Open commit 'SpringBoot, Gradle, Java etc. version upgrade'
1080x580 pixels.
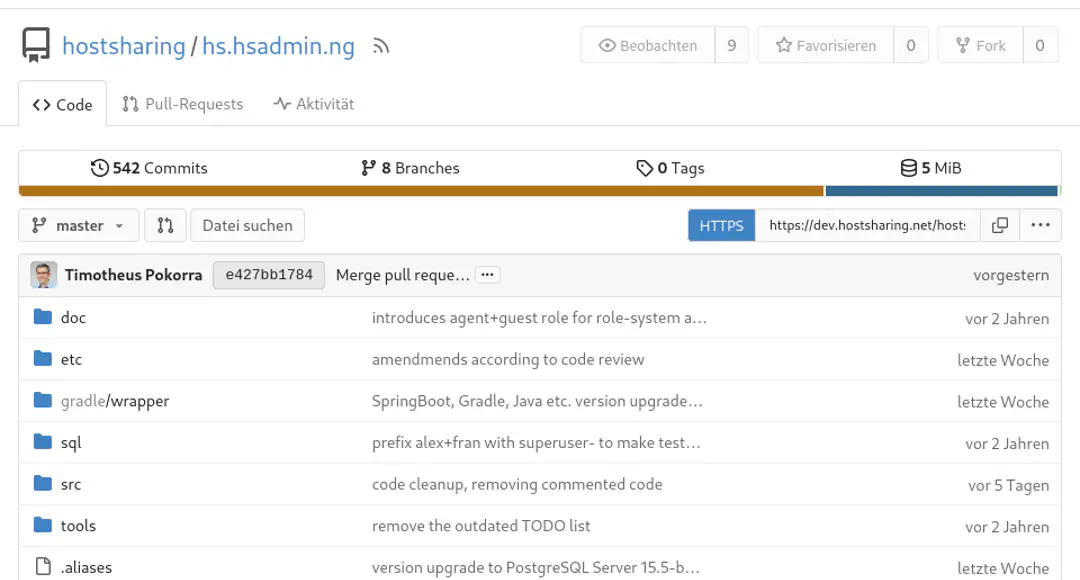537,401
